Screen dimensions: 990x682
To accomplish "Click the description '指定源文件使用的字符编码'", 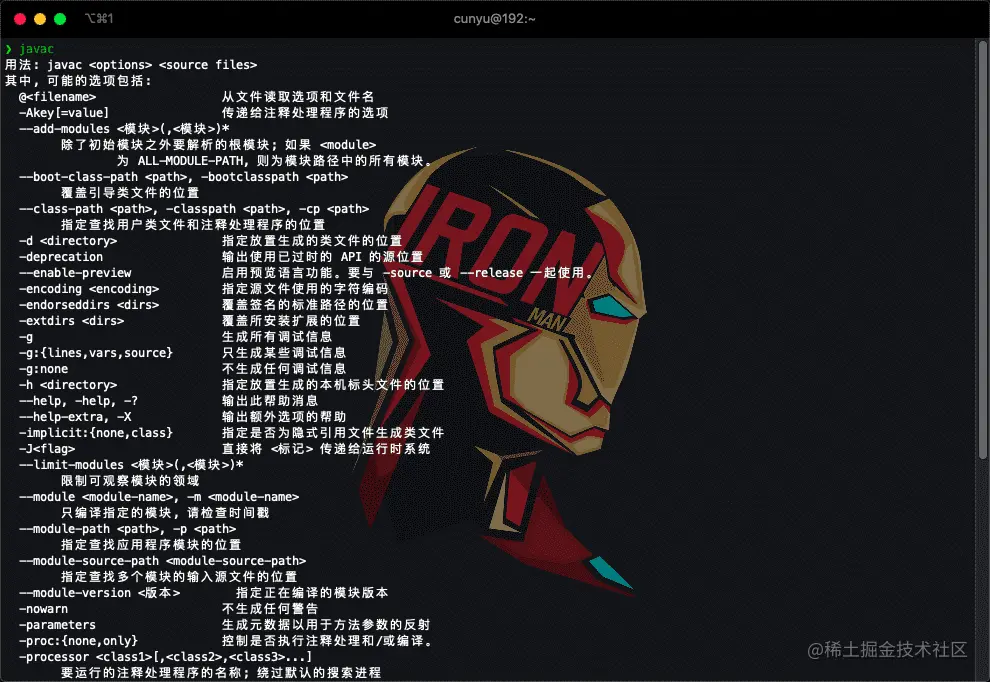I will [305, 289].
